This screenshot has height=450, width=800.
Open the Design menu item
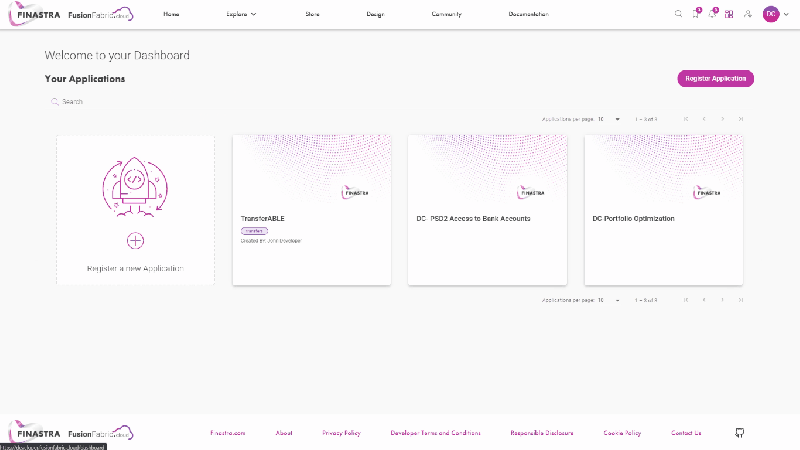click(375, 14)
